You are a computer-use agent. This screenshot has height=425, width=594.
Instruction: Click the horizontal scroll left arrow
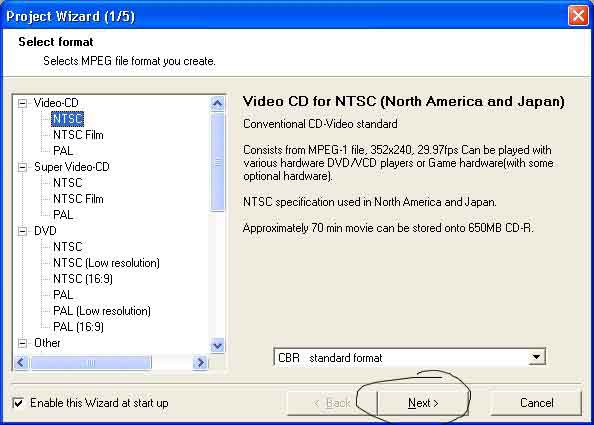(x=21, y=362)
